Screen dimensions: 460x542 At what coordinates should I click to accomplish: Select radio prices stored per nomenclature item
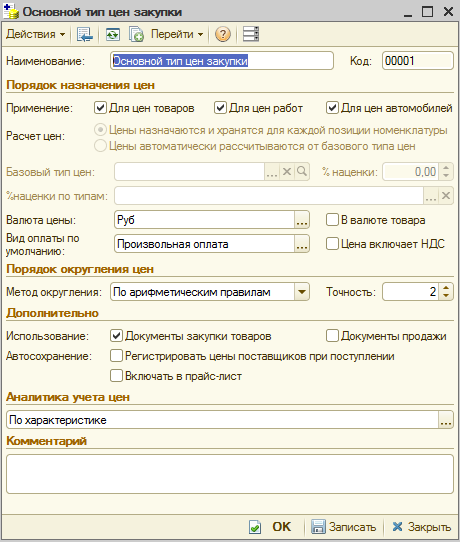tap(100, 130)
